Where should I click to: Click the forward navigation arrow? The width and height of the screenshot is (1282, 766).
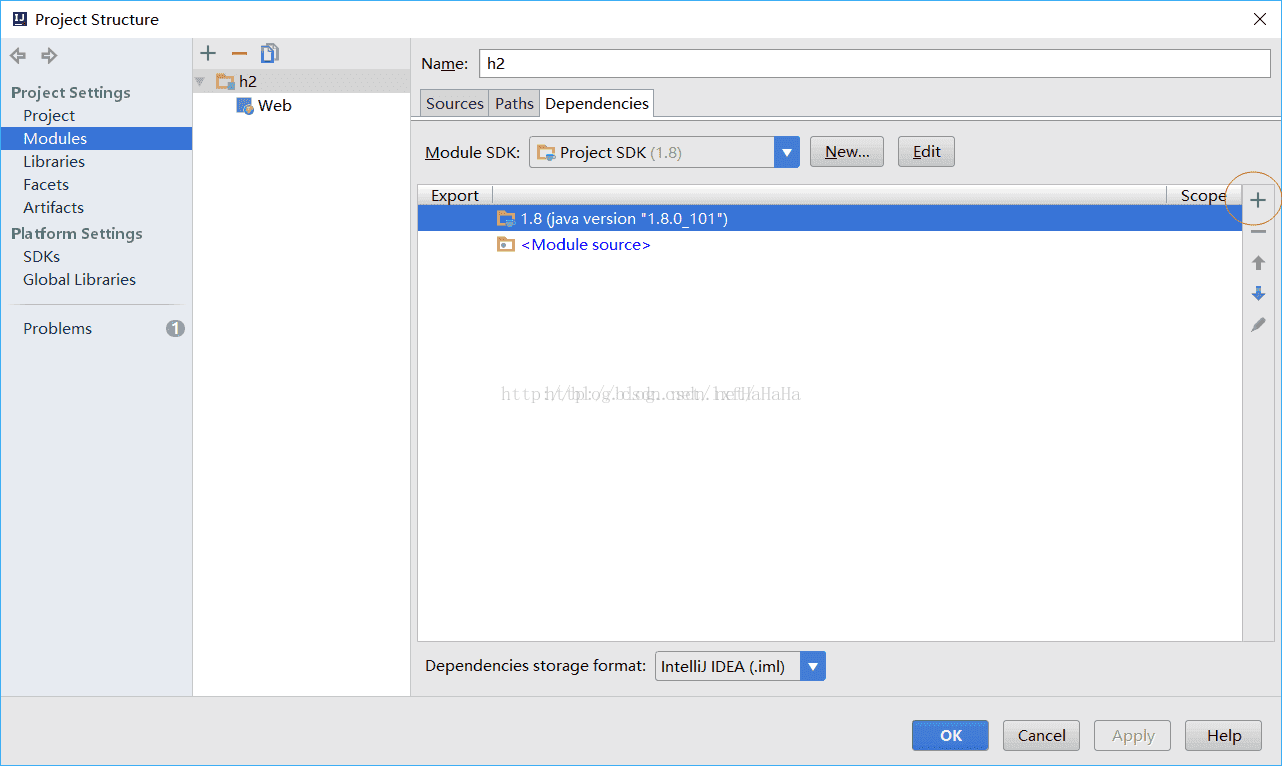click(49, 56)
